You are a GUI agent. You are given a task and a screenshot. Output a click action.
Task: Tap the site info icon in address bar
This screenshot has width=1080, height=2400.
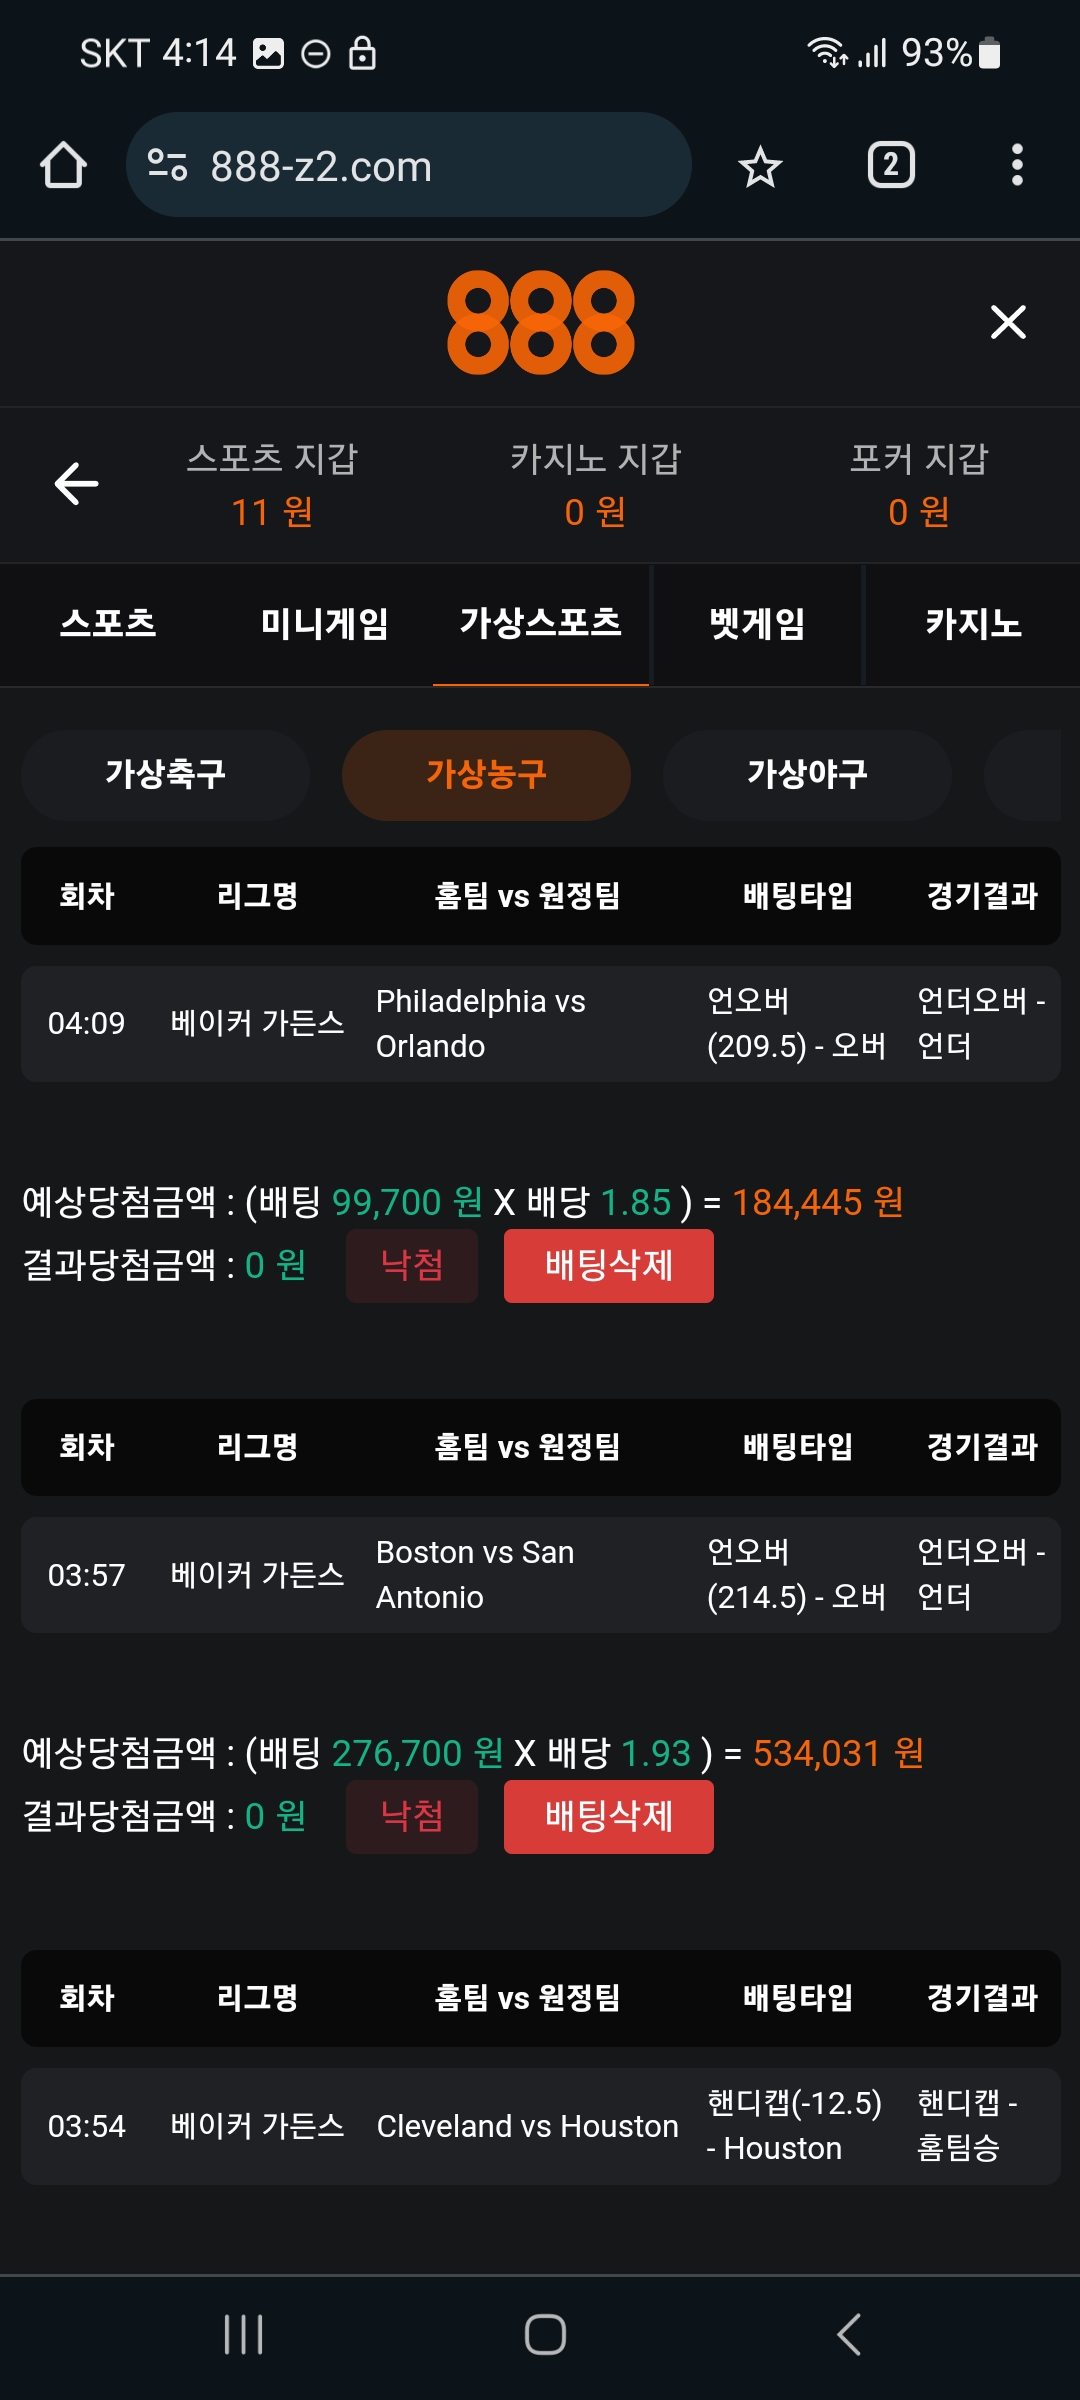(167, 165)
